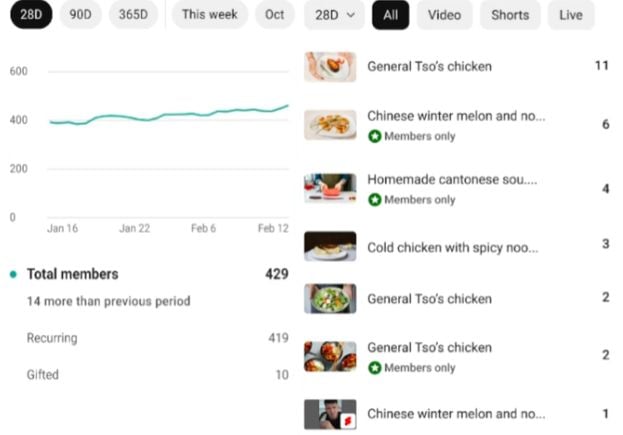Click Members only star badge under Homemade cantonese
623x435 pixels.
374,199
